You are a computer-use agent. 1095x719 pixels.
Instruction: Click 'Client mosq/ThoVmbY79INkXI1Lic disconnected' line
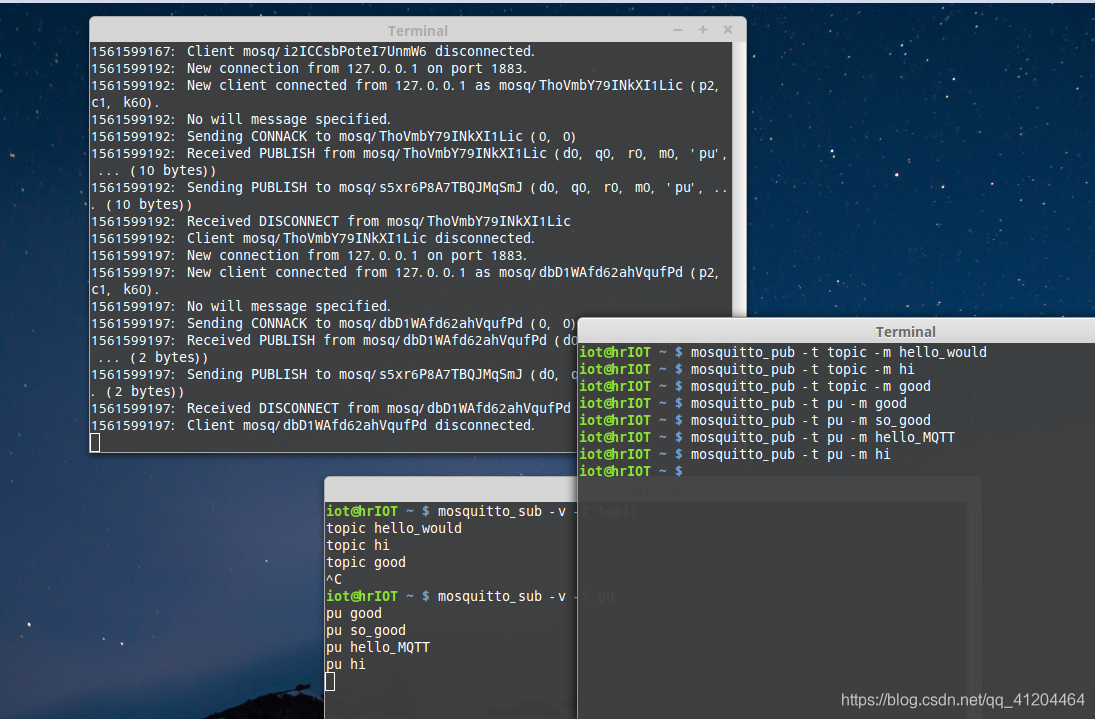313,239
